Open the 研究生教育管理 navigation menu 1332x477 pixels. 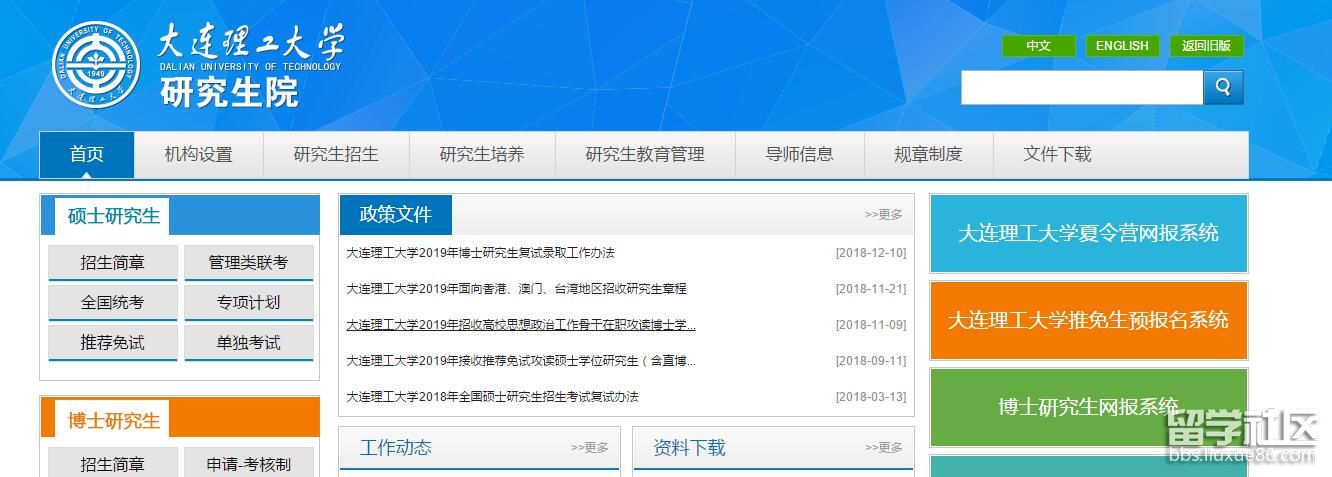pyautogui.click(x=645, y=155)
